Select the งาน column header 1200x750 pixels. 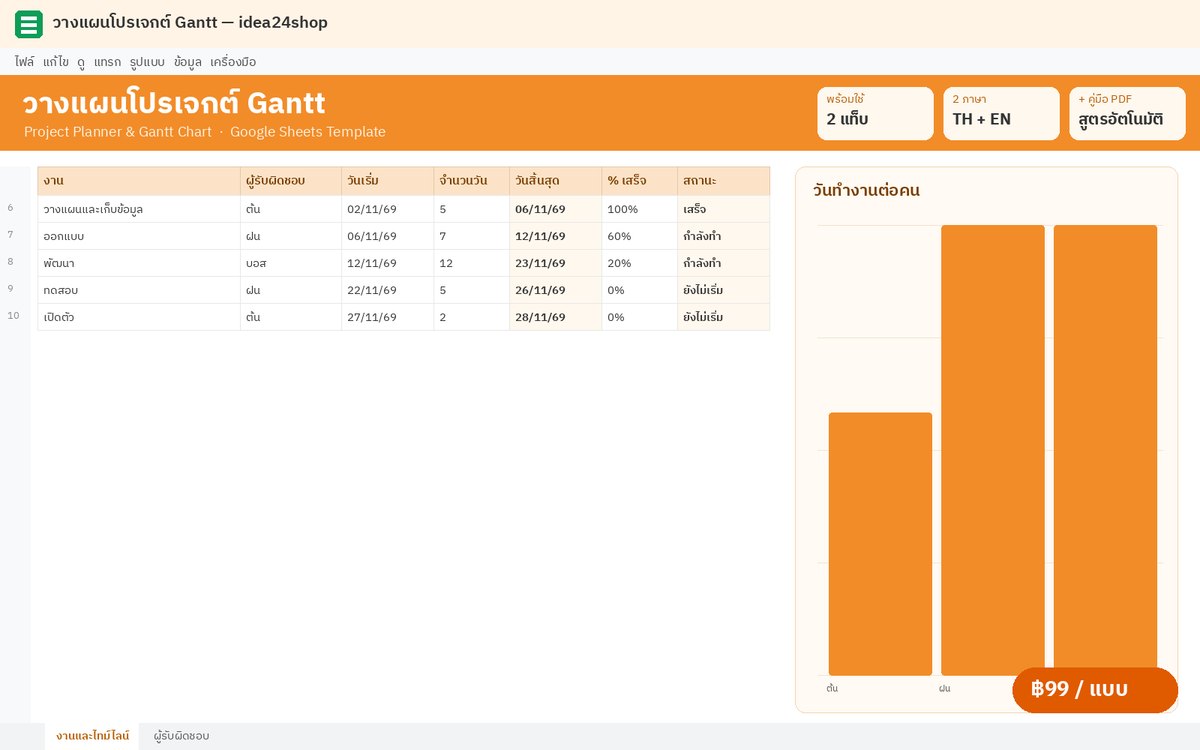pos(139,181)
